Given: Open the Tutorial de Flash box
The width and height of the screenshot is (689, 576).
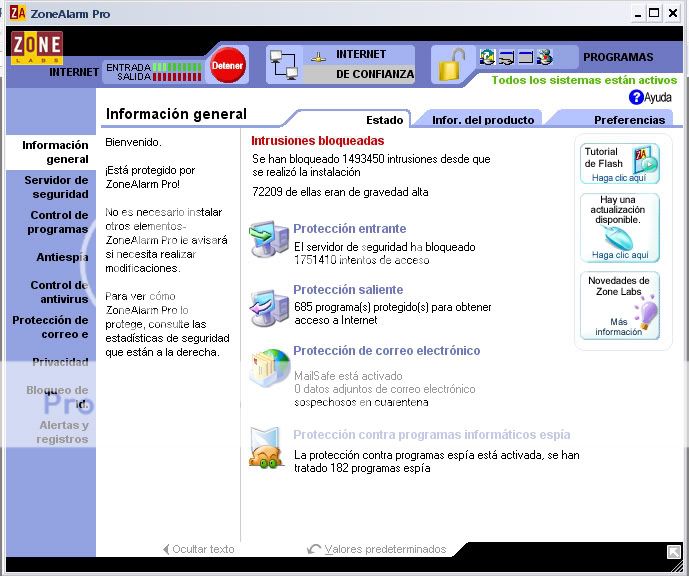Looking at the screenshot, I should [x=619, y=164].
